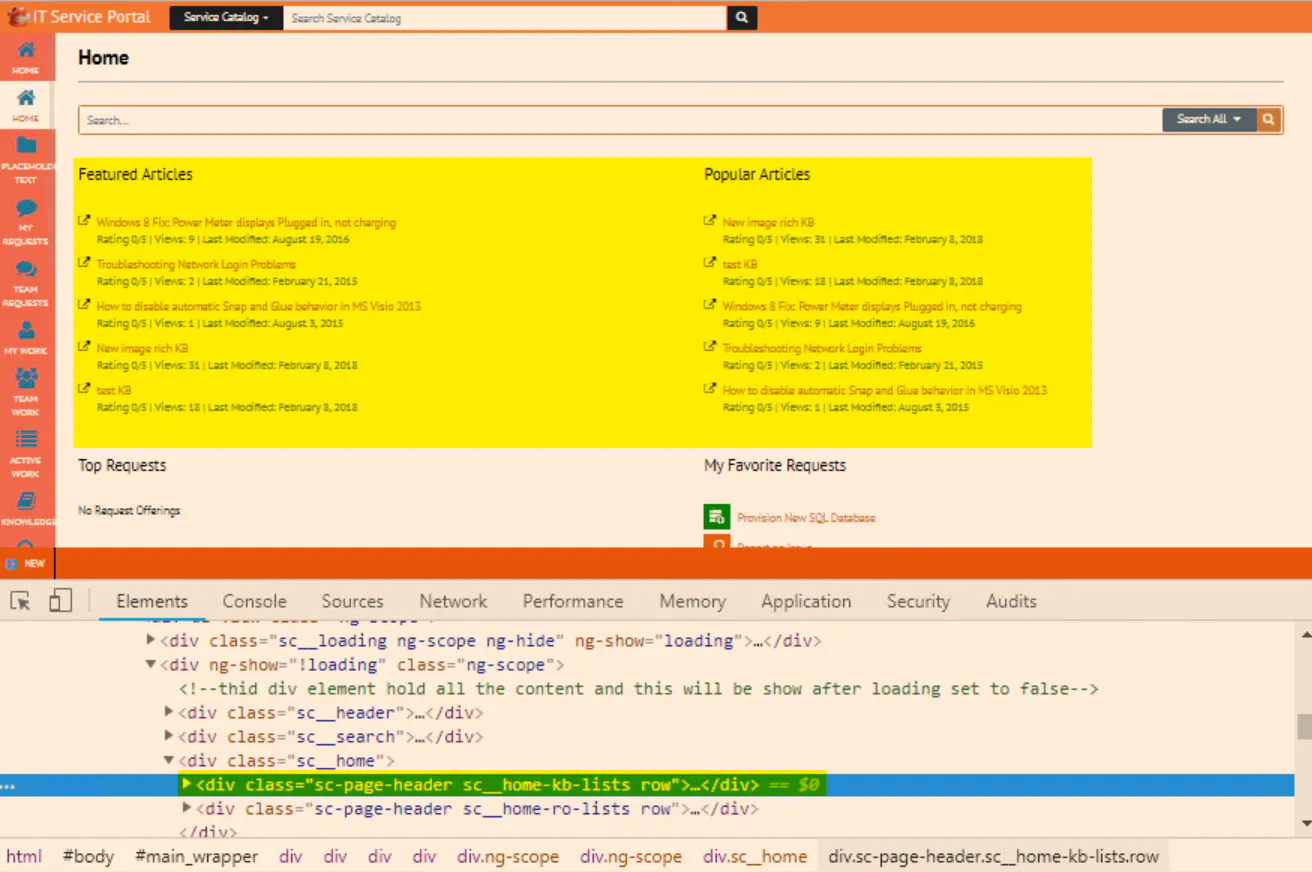Image resolution: width=1312 pixels, height=872 pixels.
Task: Open the Troubleshooting Network Login Problems featured article
Action: (196, 265)
